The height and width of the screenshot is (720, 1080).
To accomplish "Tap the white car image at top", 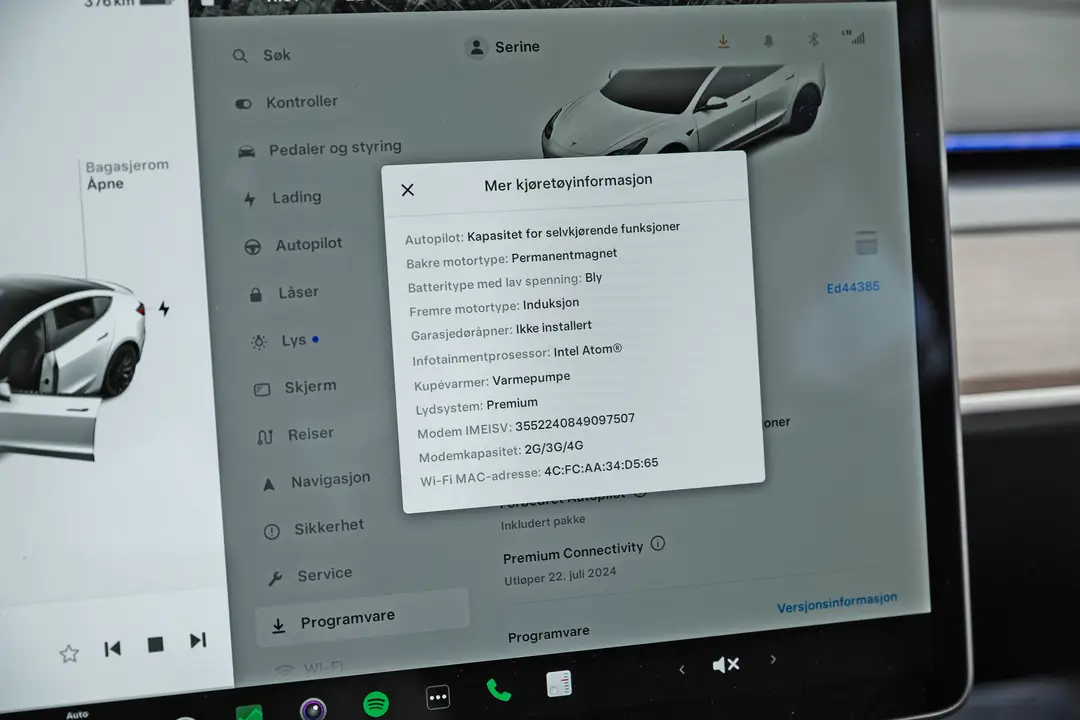I will click(x=682, y=109).
